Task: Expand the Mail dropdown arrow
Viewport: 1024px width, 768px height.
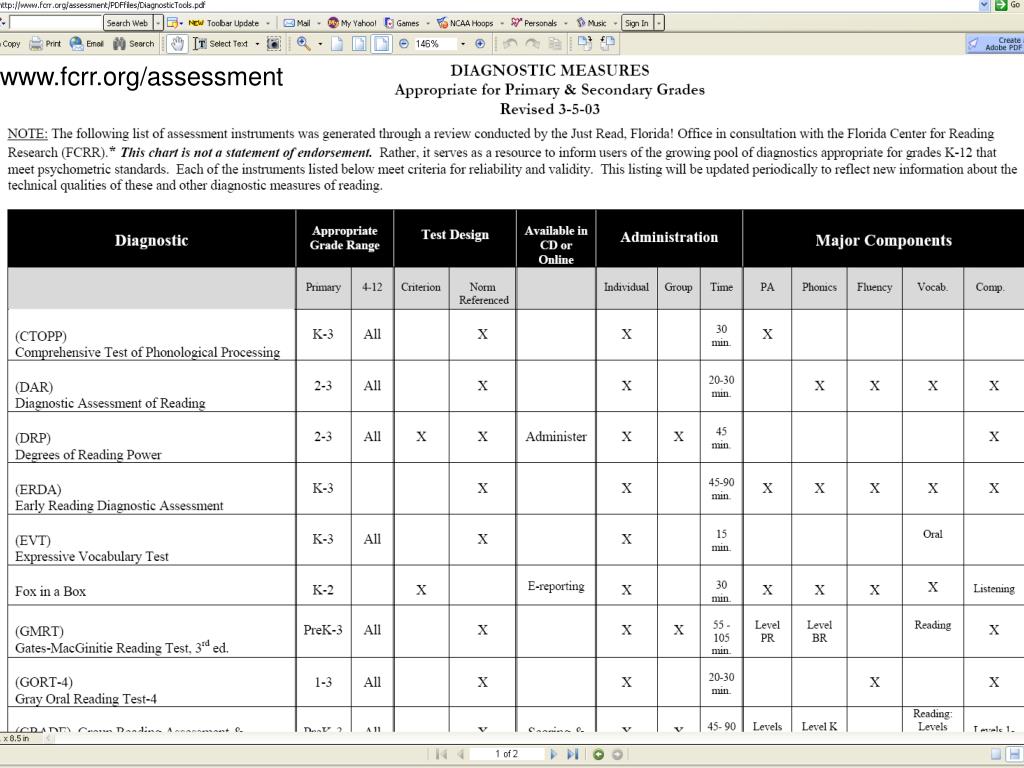Action: (x=319, y=23)
